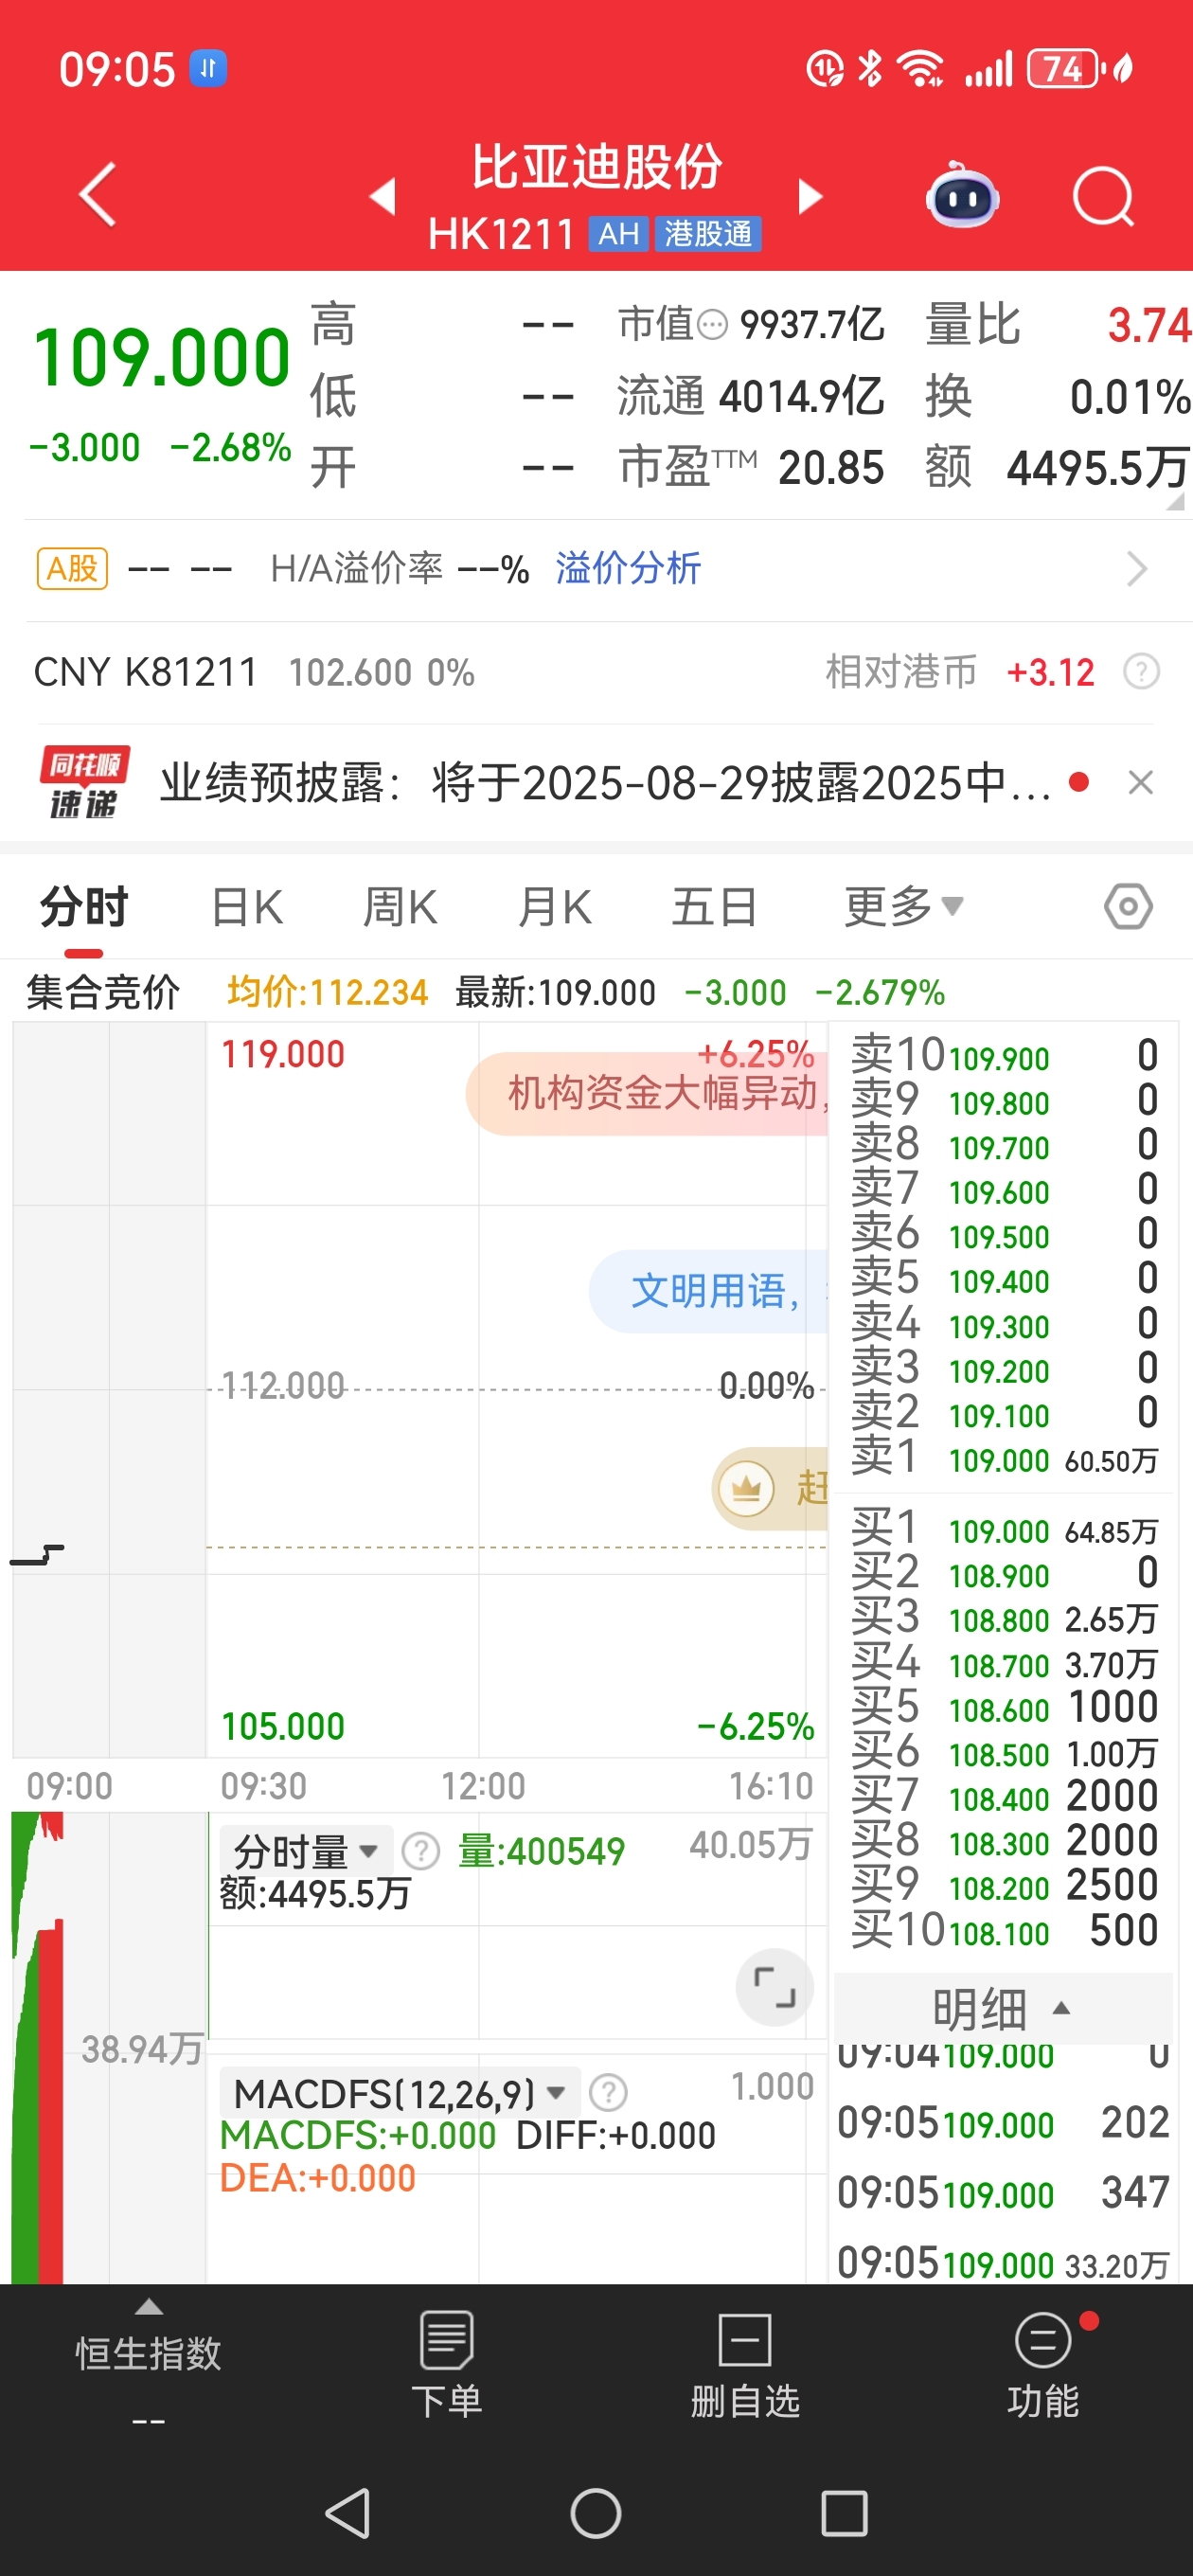Tap 量:400549 volume value
Image resolution: width=1193 pixels, height=2576 pixels.
(541, 1852)
